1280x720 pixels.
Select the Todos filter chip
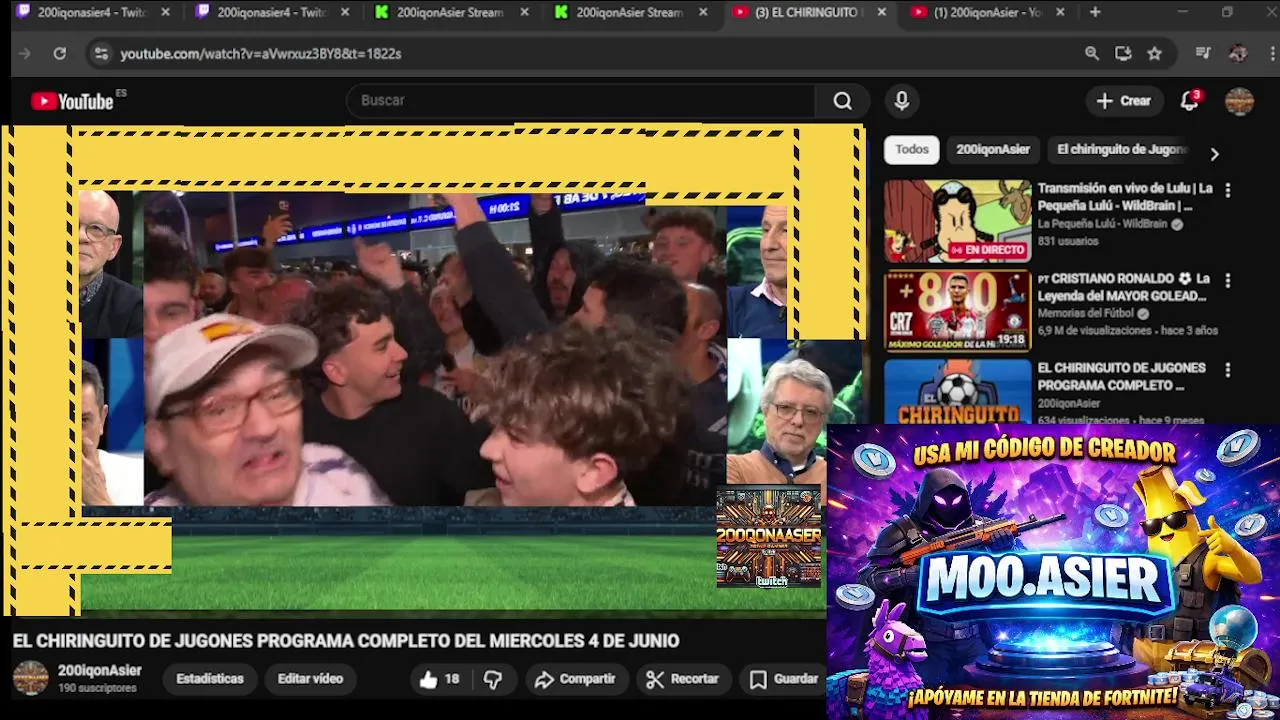[911, 150]
